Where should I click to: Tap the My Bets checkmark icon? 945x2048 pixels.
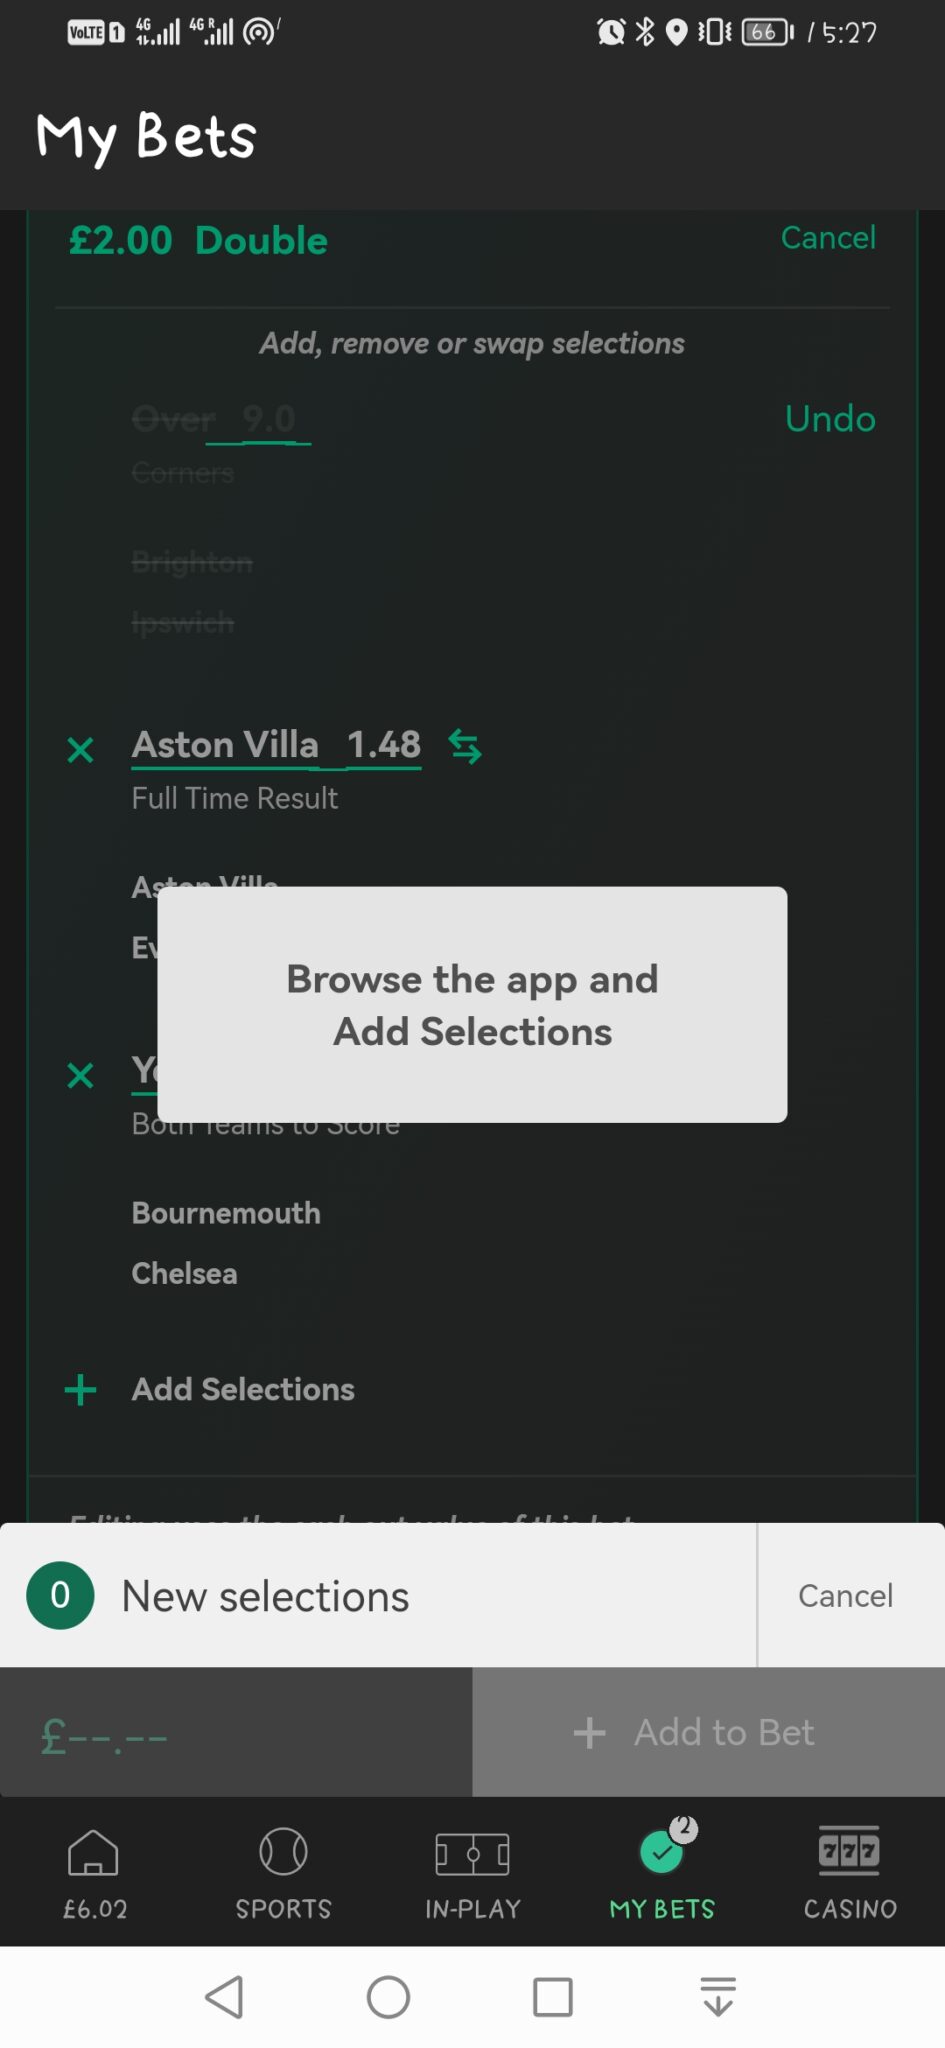pos(660,1851)
